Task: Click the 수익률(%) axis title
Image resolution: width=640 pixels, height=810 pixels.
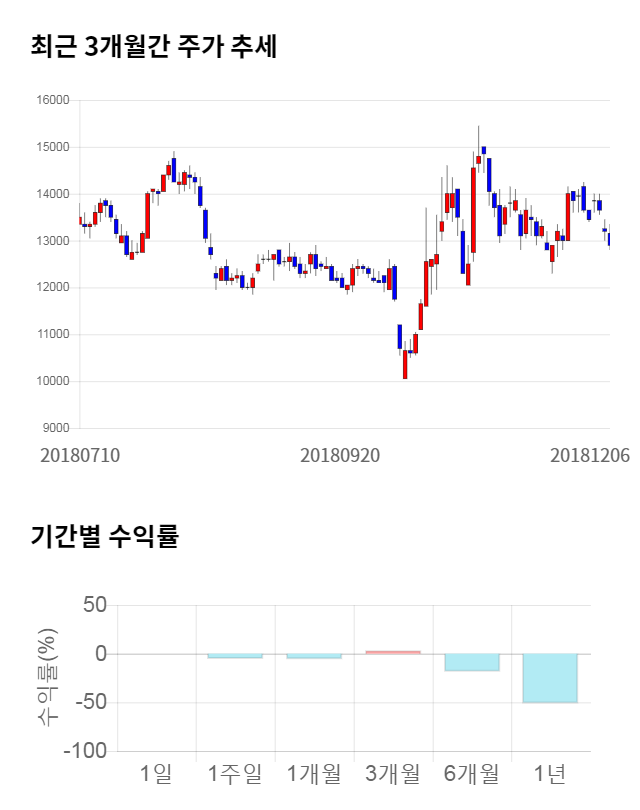Action: pos(46,677)
